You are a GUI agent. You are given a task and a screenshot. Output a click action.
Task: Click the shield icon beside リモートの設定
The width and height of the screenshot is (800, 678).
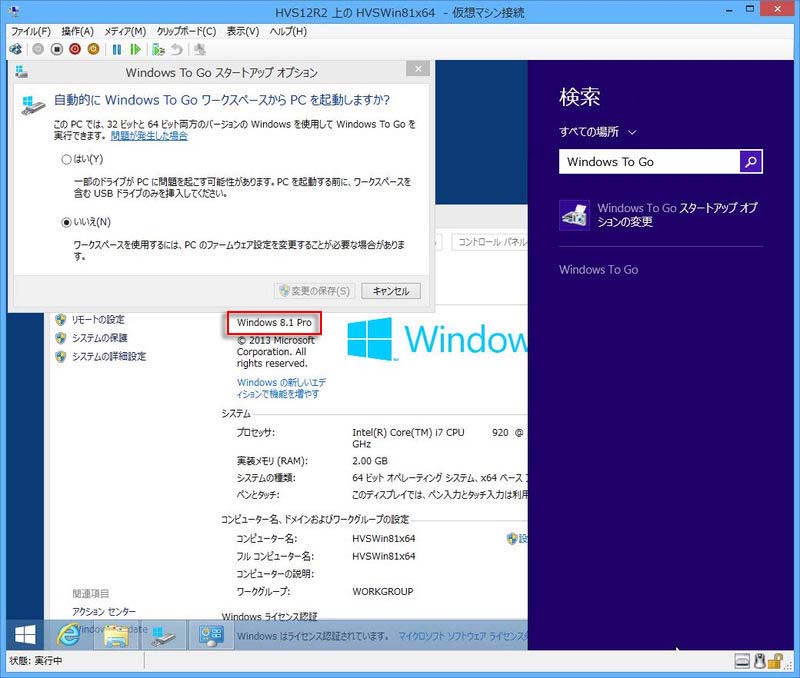[x=61, y=319]
